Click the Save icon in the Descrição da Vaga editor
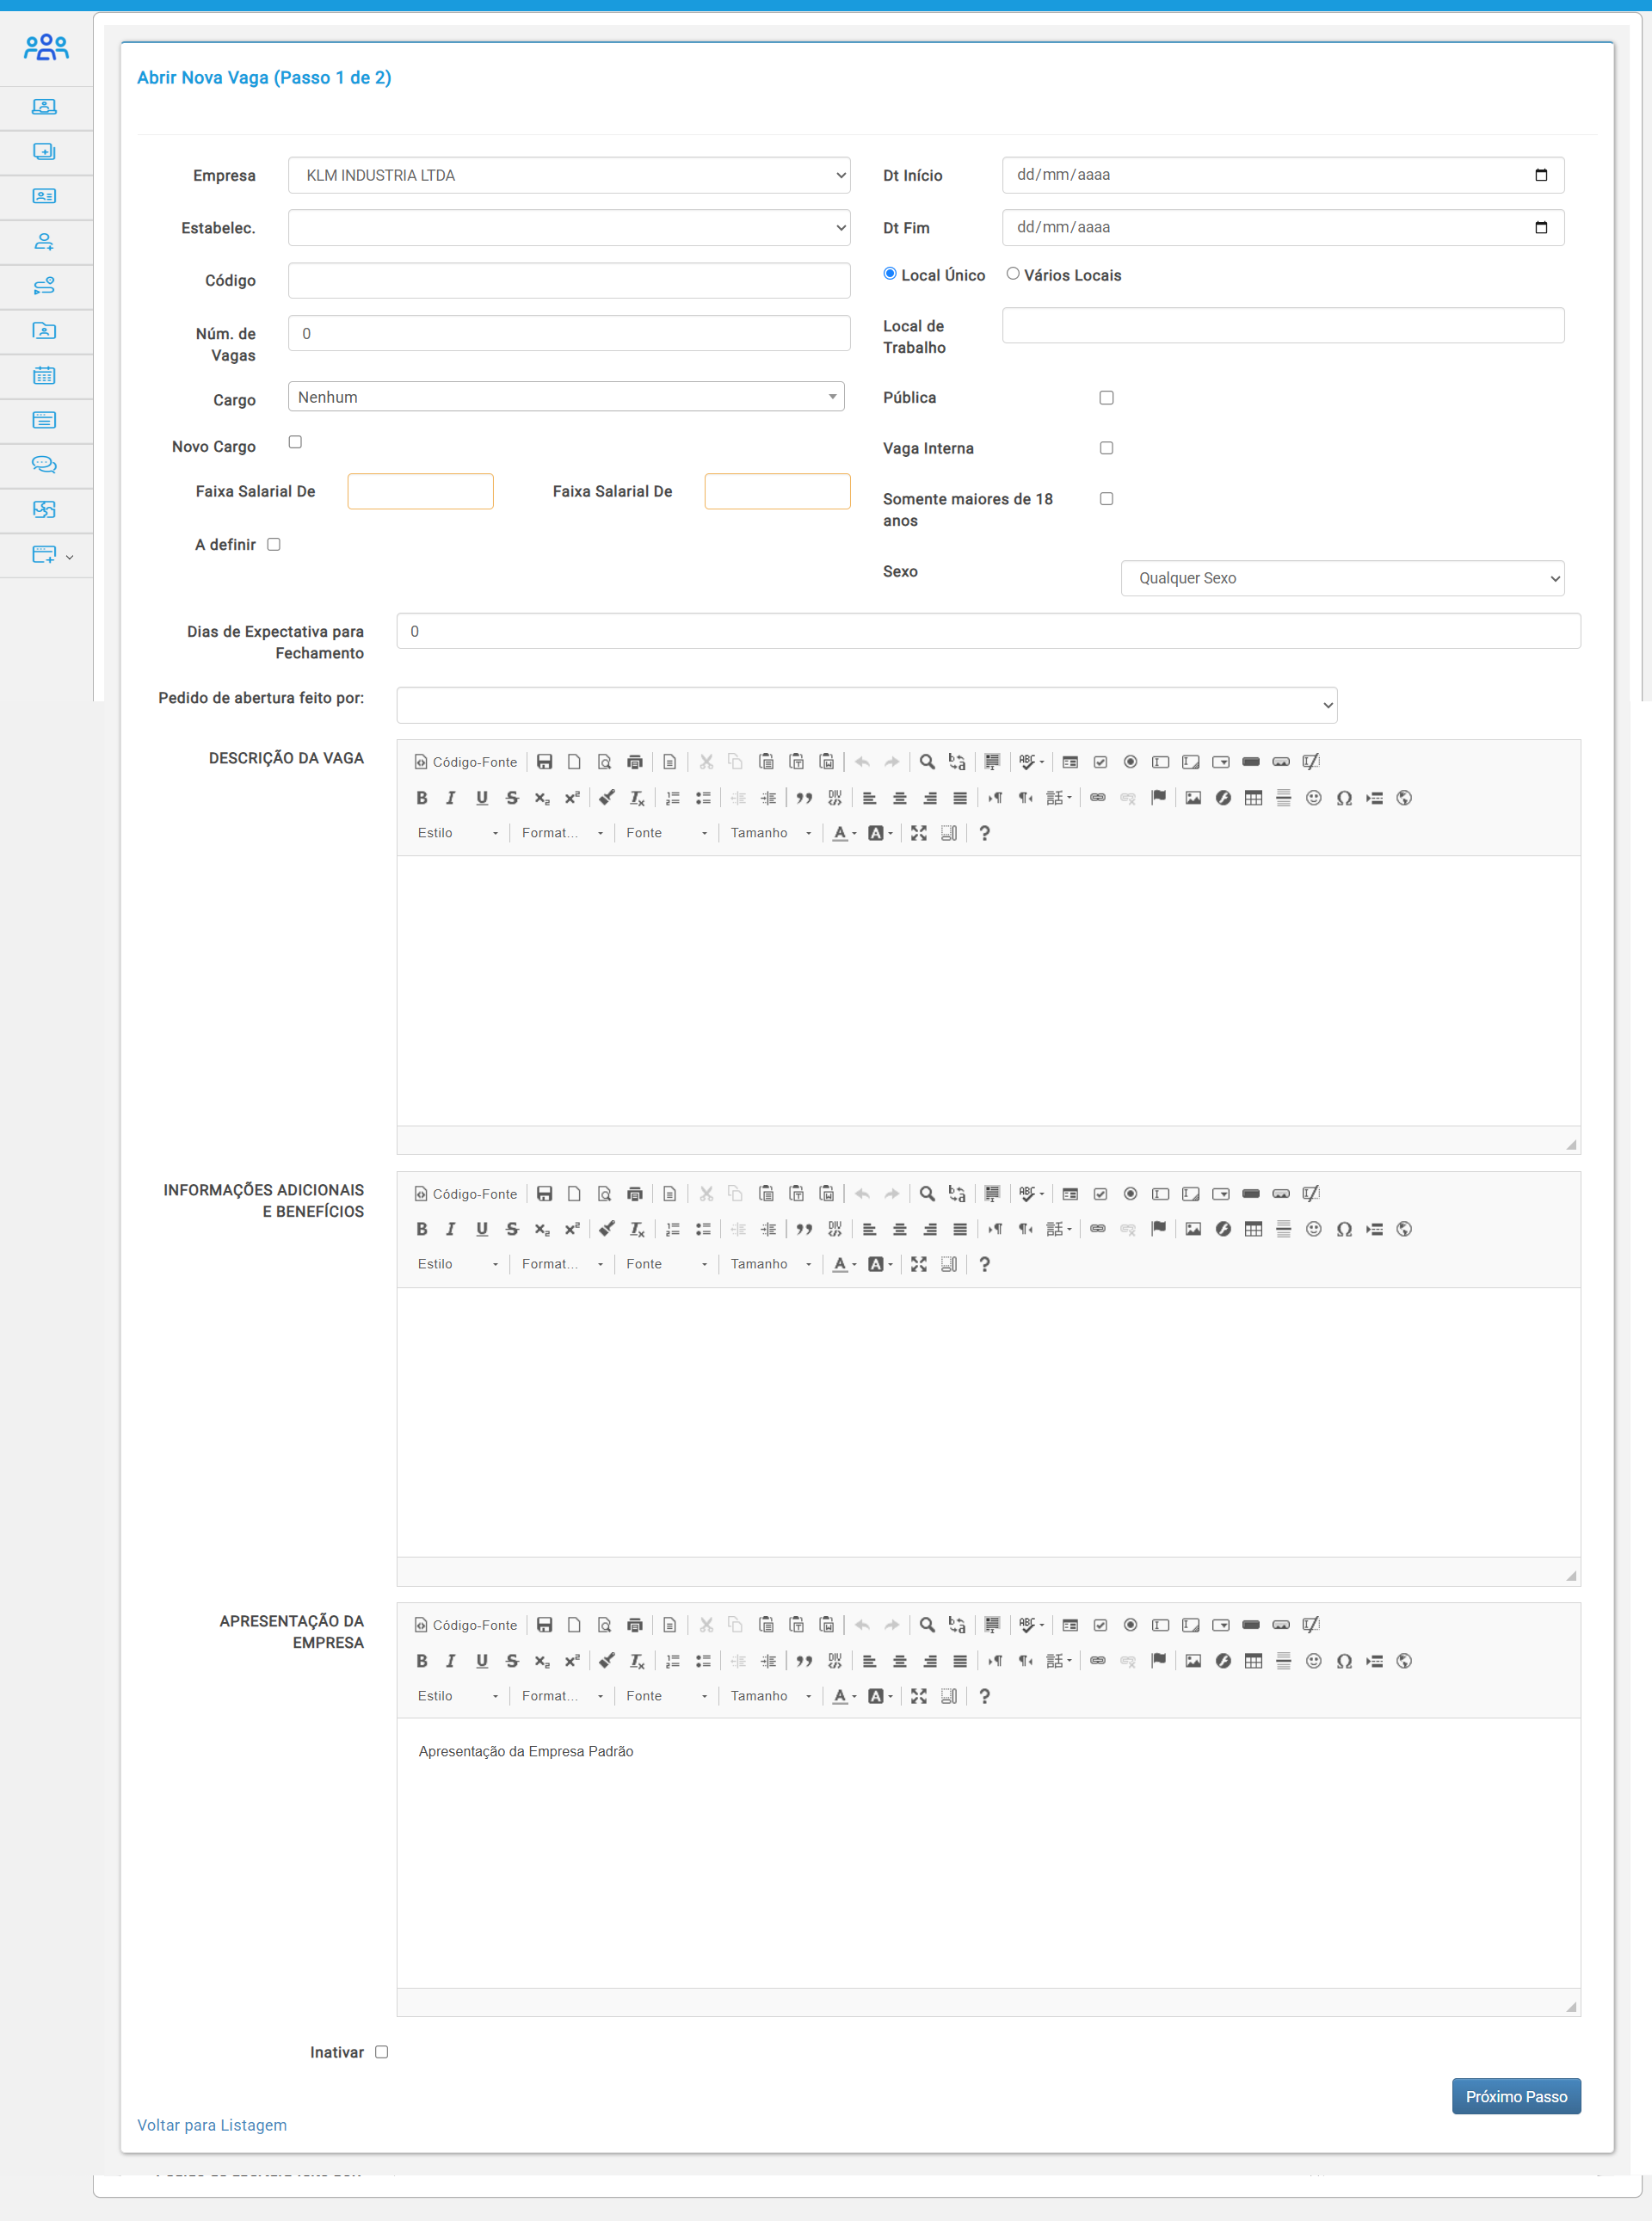1652x2221 pixels. coord(544,762)
